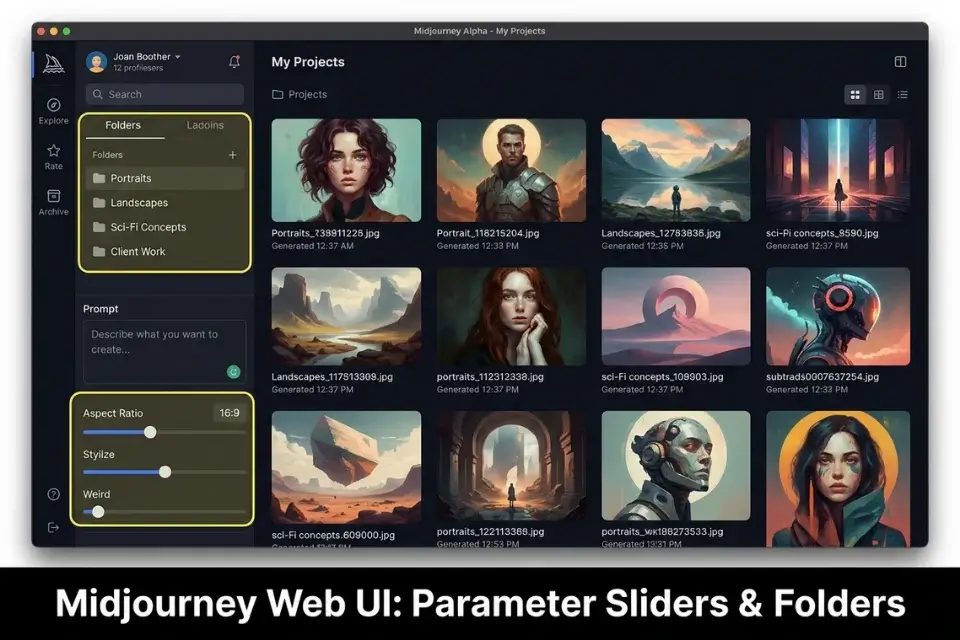Adjust the Aspect Ratio slider handle
Screen dimensions: 960x640
coord(150,432)
